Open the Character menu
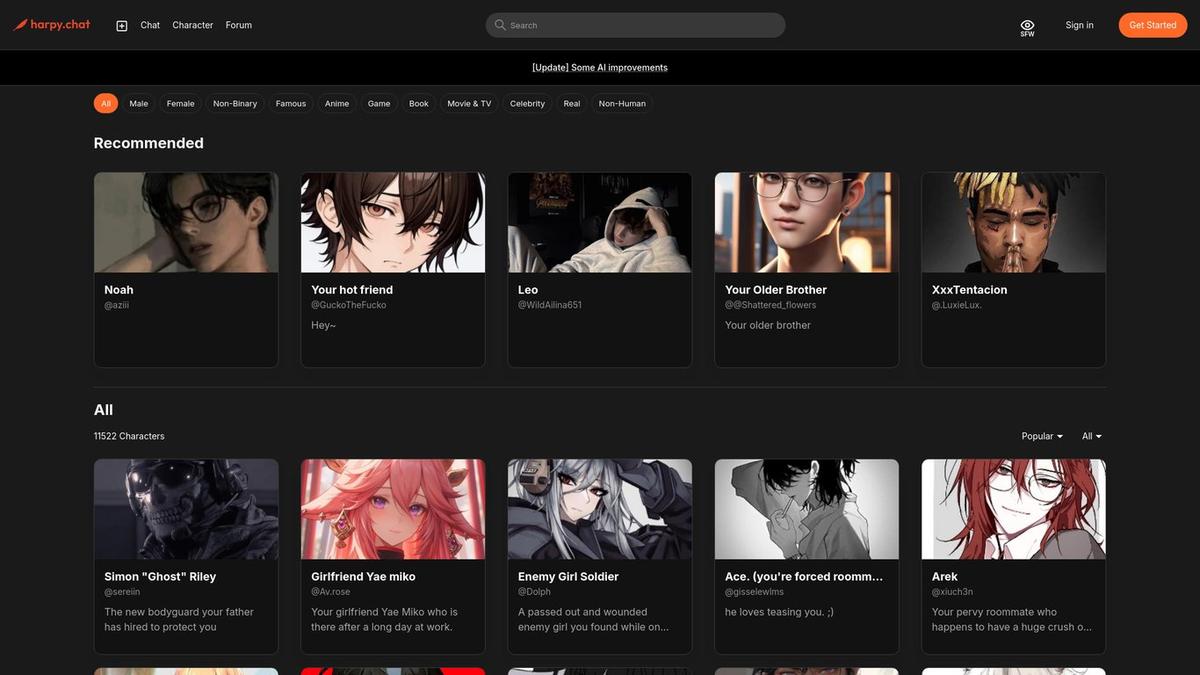This screenshot has height=675, width=1200. (193, 25)
